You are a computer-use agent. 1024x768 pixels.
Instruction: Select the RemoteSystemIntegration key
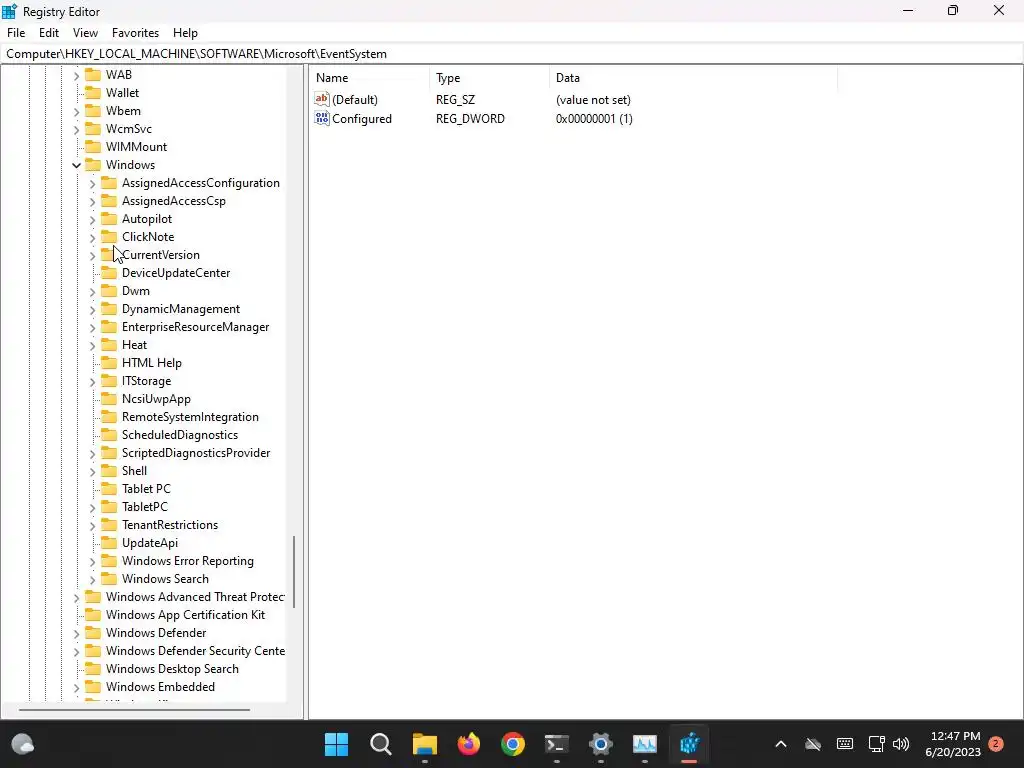click(190, 417)
